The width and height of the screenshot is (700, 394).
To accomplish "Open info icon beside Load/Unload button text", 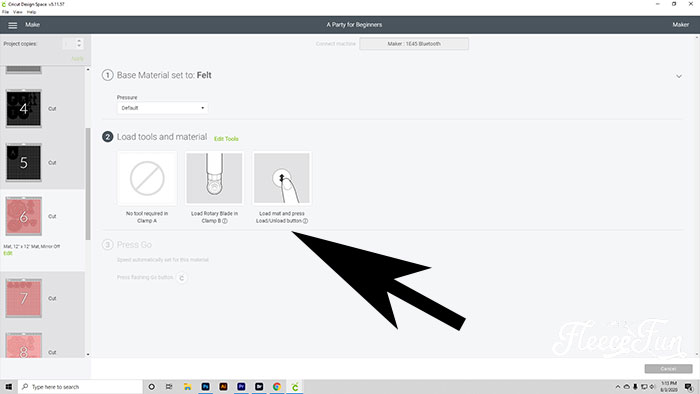I will (x=305, y=221).
